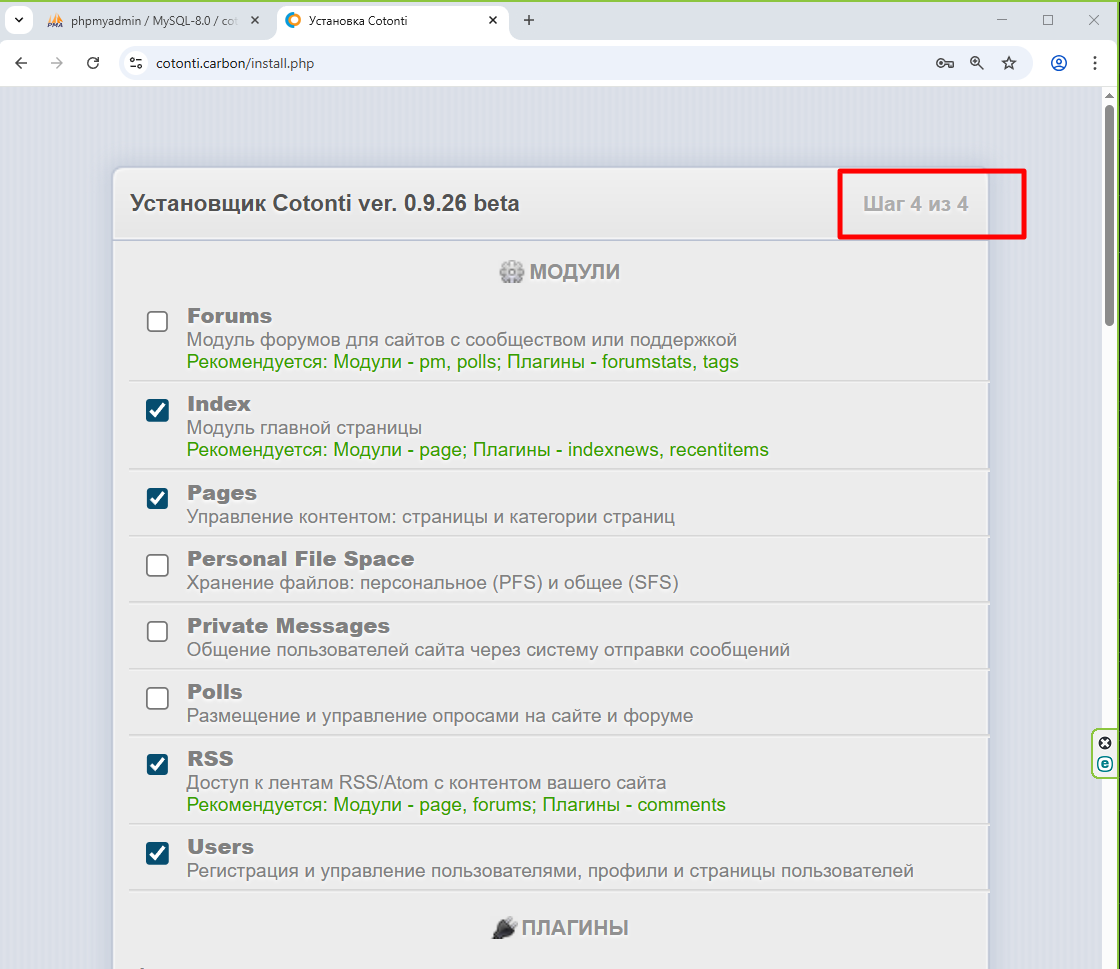The image size is (1120, 969).
Task: Open a new tab with plus button
Action: (x=529, y=21)
